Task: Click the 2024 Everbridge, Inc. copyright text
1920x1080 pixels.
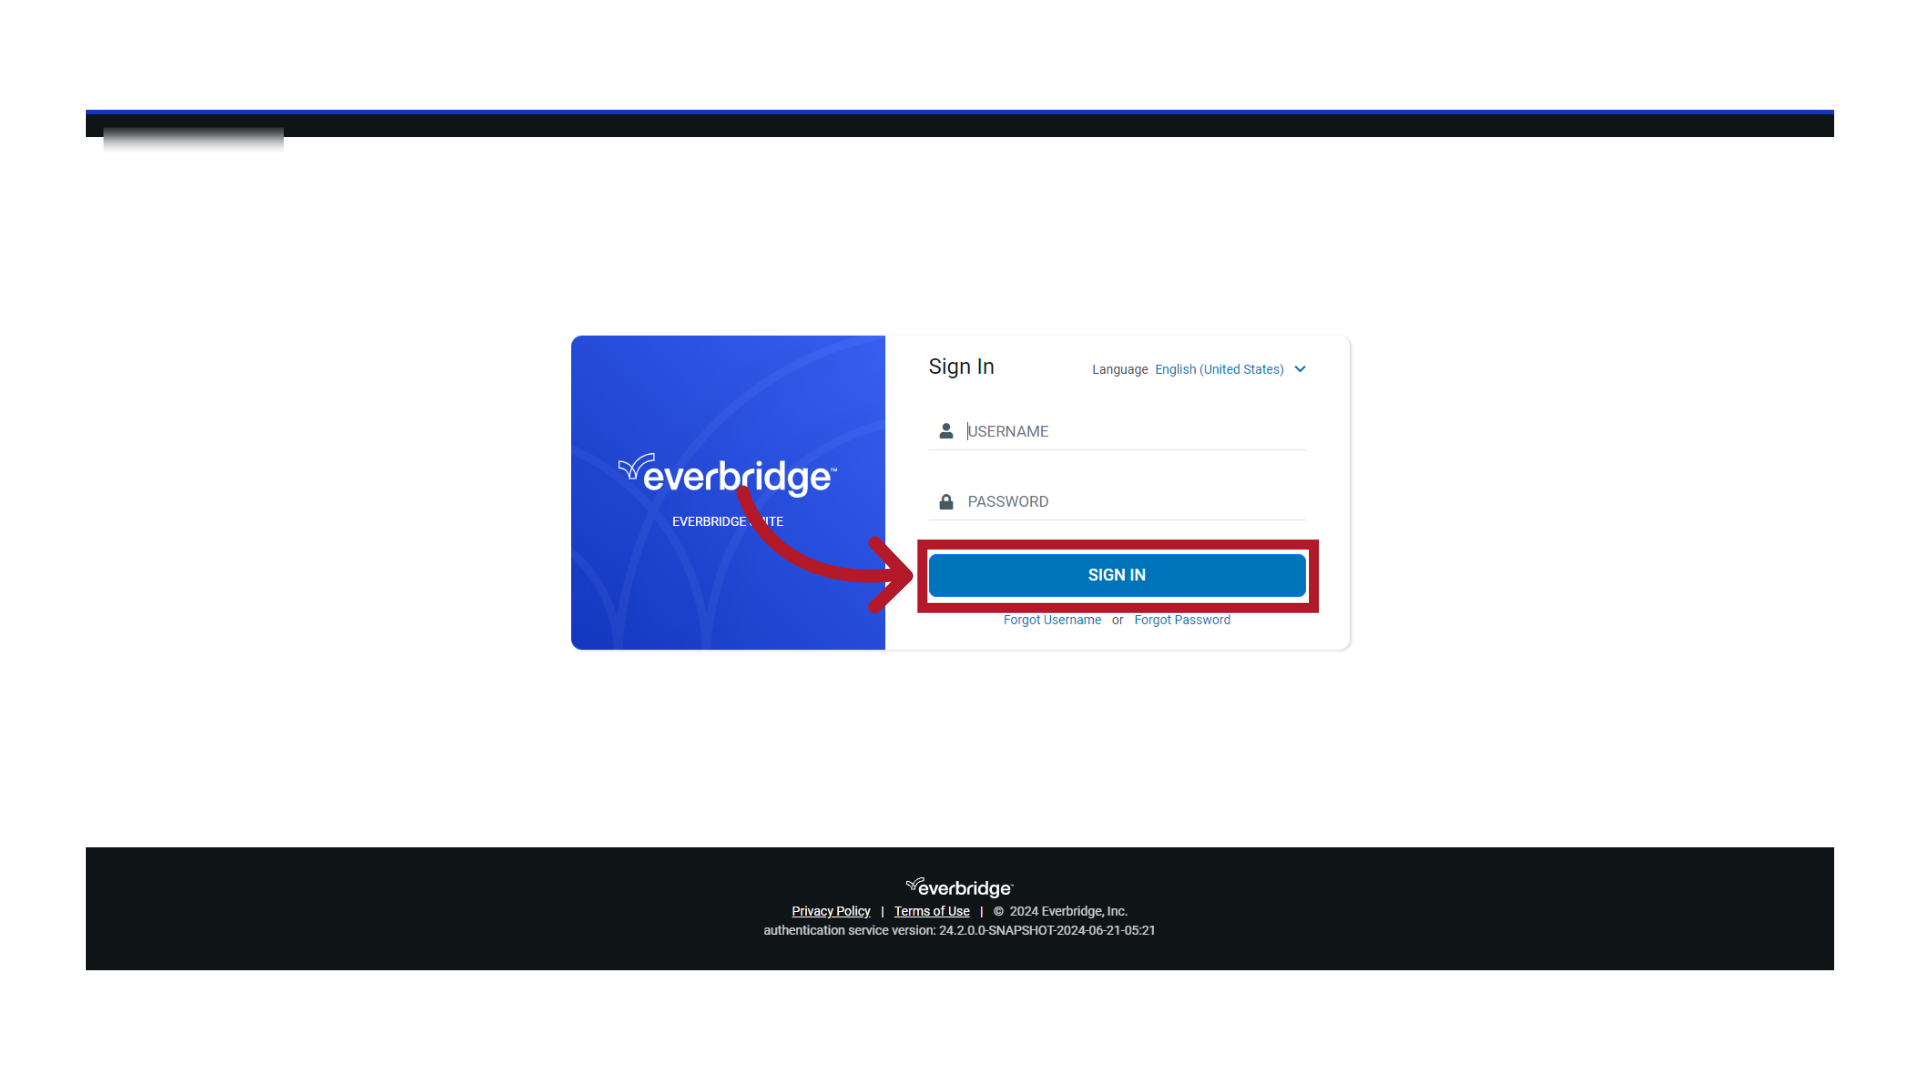Action: click(1060, 911)
